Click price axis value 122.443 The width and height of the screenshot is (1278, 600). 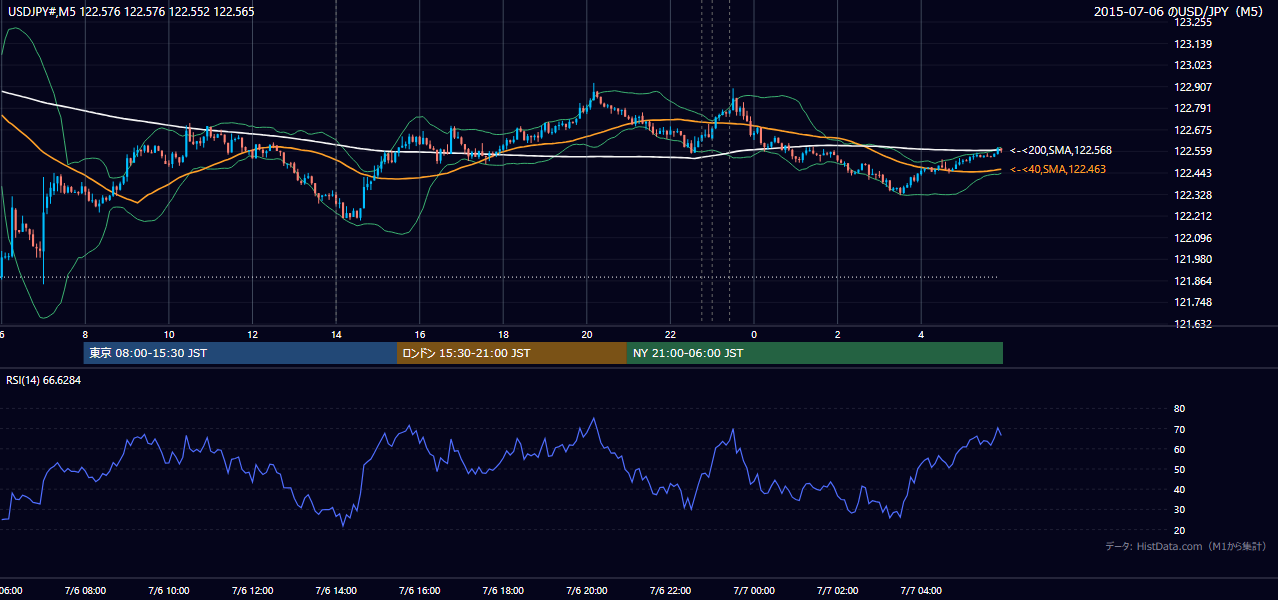point(1194,173)
